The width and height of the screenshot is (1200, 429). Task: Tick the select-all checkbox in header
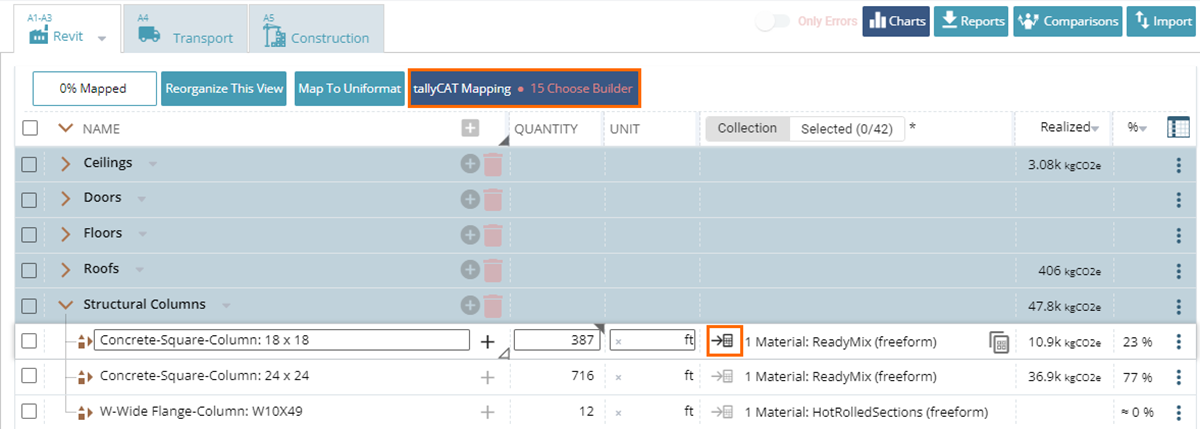tap(30, 128)
